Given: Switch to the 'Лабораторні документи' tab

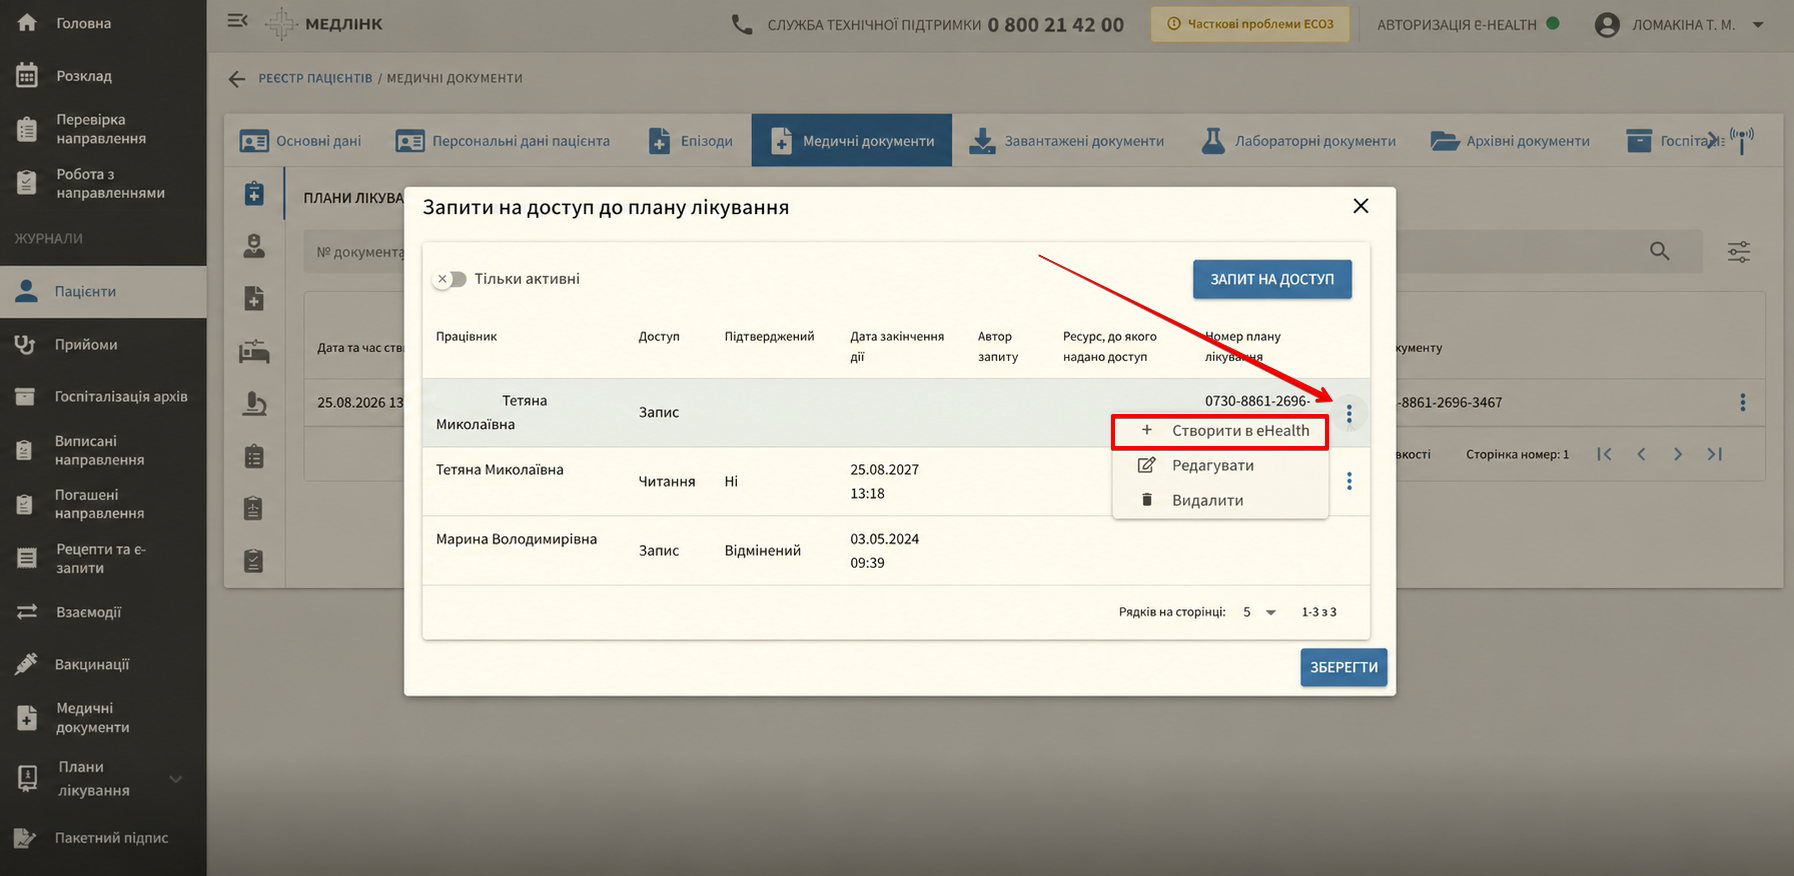Looking at the screenshot, I should pyautogui.click(x=1298, y=141).
